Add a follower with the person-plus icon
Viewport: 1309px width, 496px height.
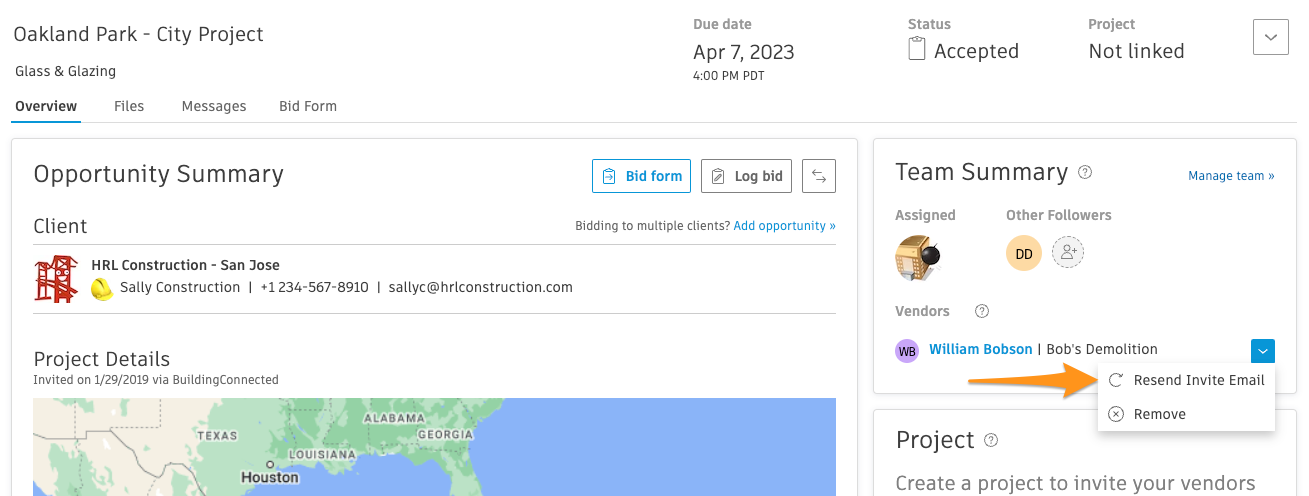(1068, 253)
